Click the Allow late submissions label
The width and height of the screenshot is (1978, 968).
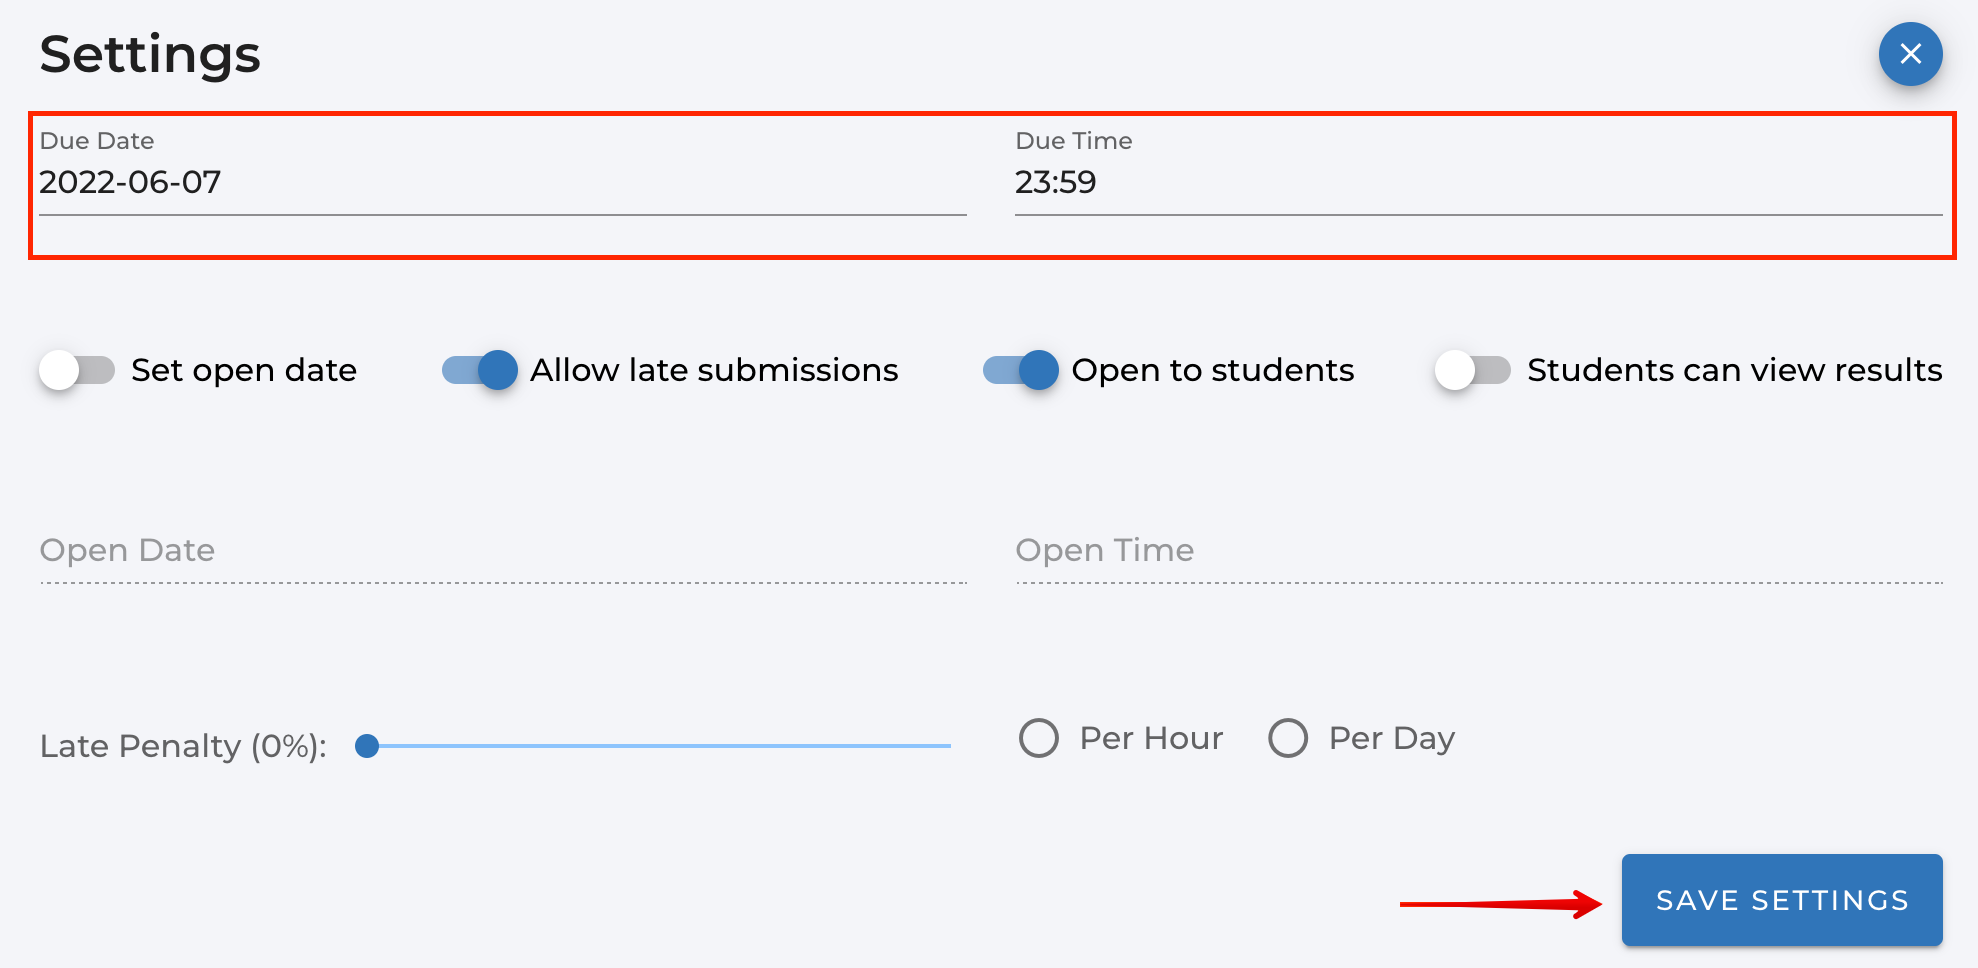click(x=714, y=370)
